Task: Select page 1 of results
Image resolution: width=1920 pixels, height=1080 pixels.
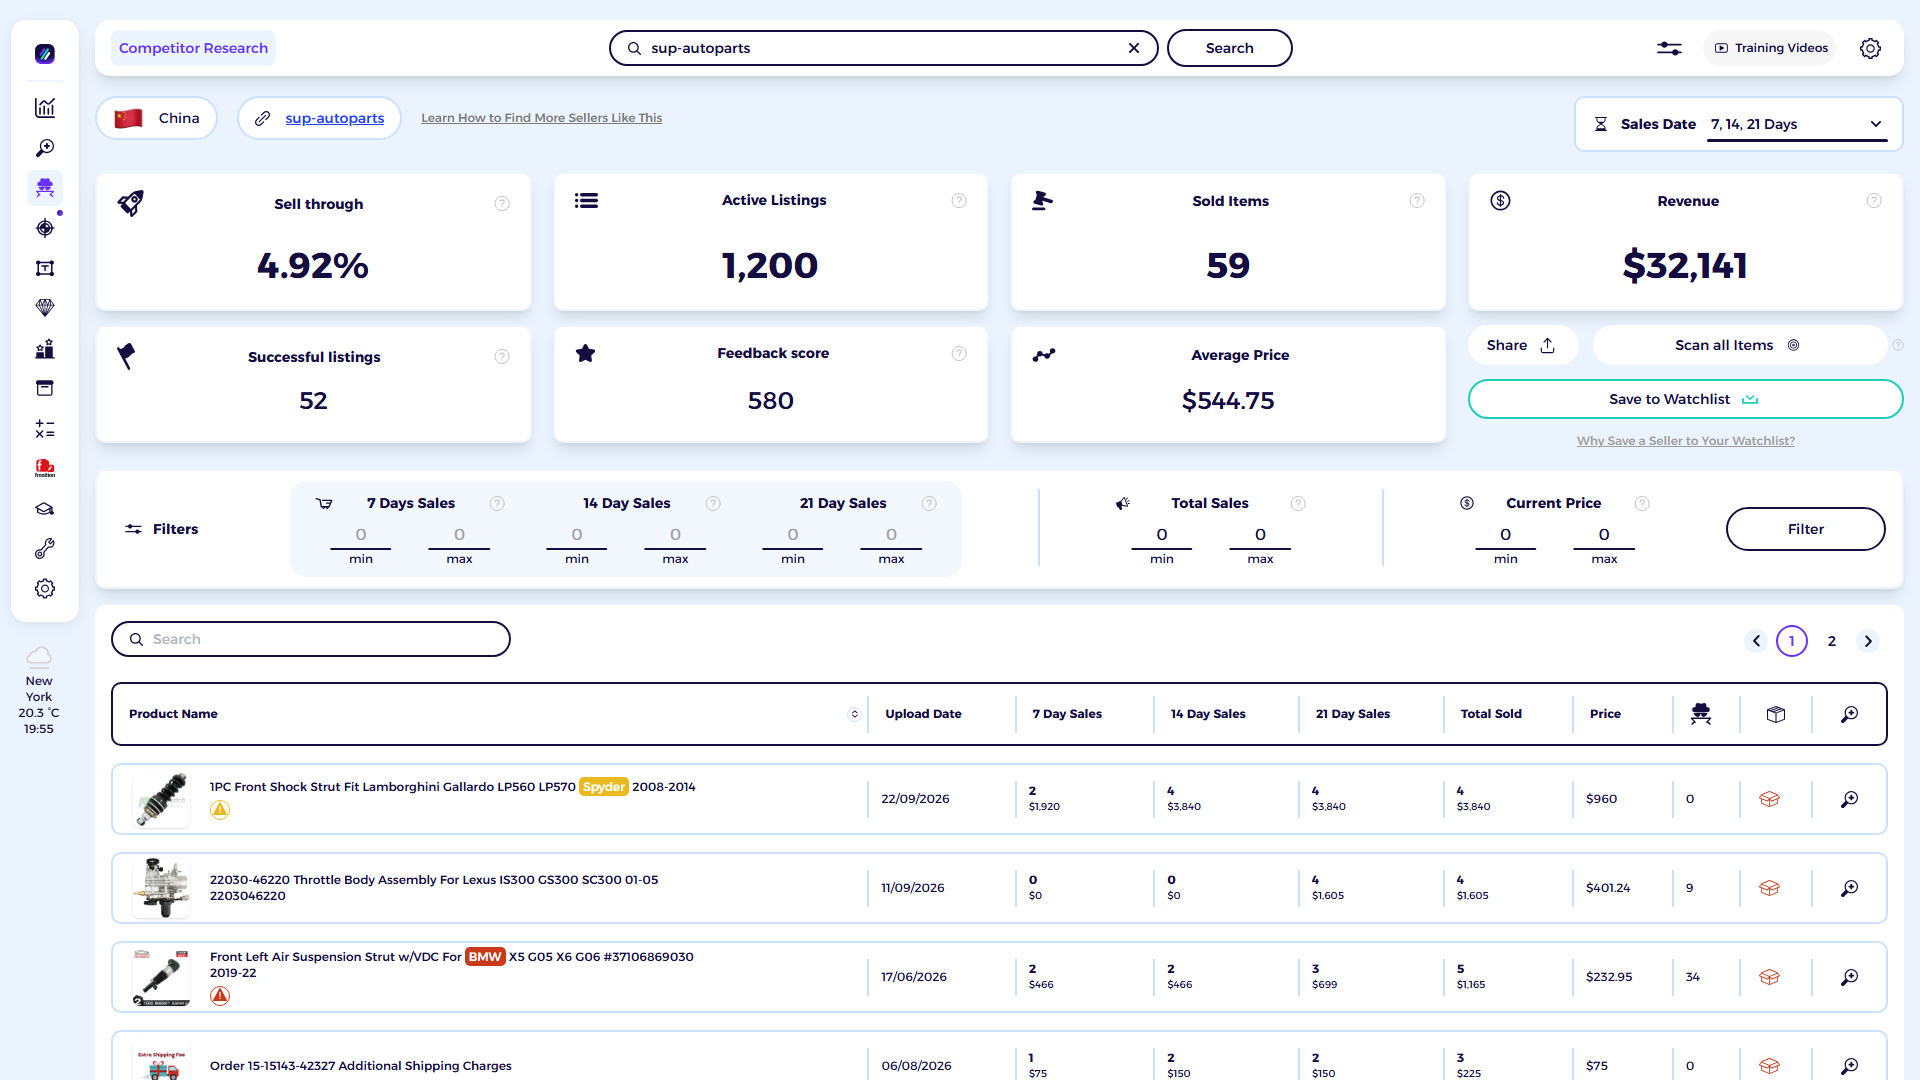Action: click(x=1792, y=641)
